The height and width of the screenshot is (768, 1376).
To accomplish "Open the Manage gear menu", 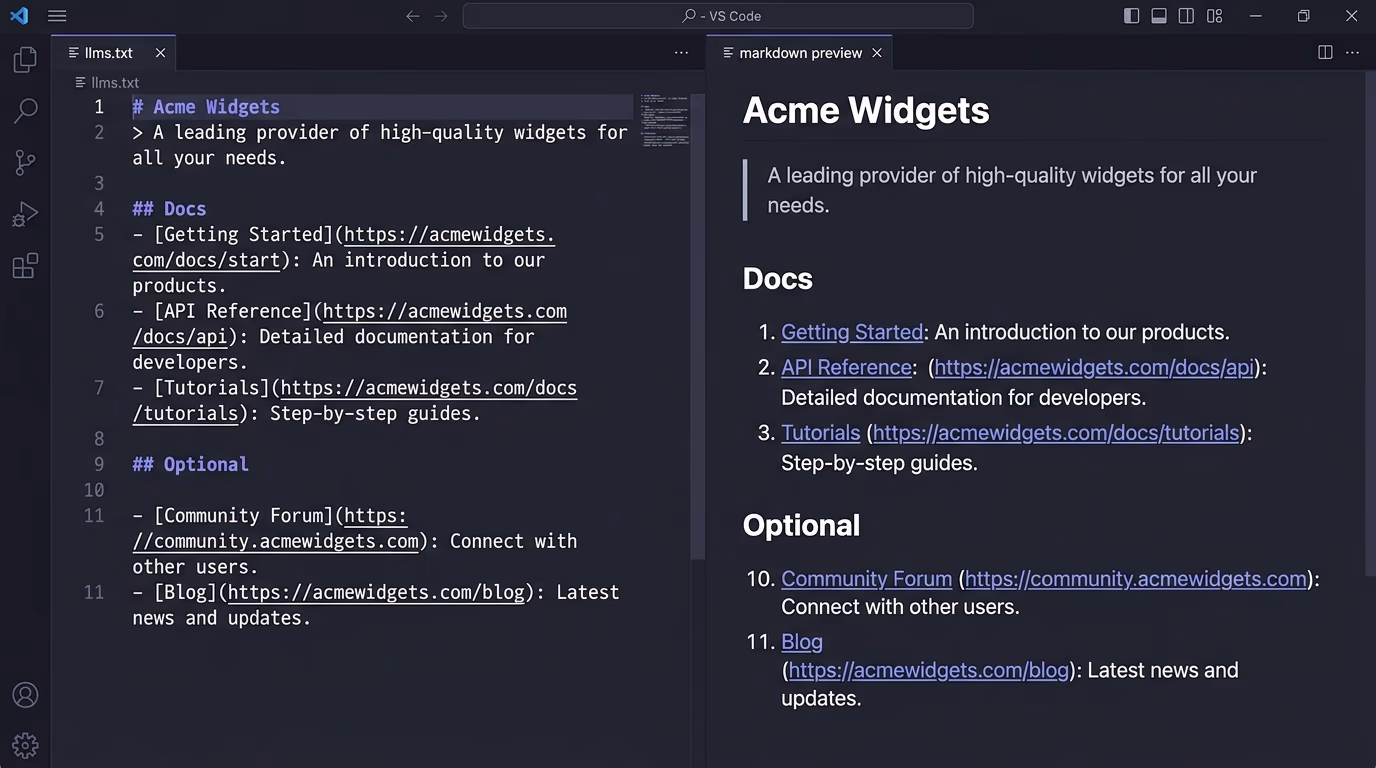I will click(25, 745).
